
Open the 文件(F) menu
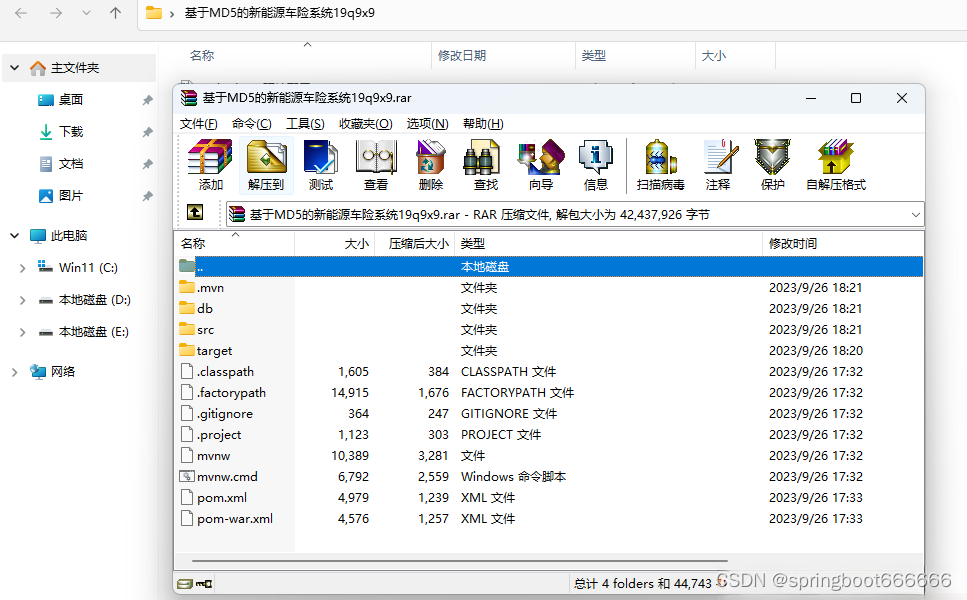tap(199, 123)
